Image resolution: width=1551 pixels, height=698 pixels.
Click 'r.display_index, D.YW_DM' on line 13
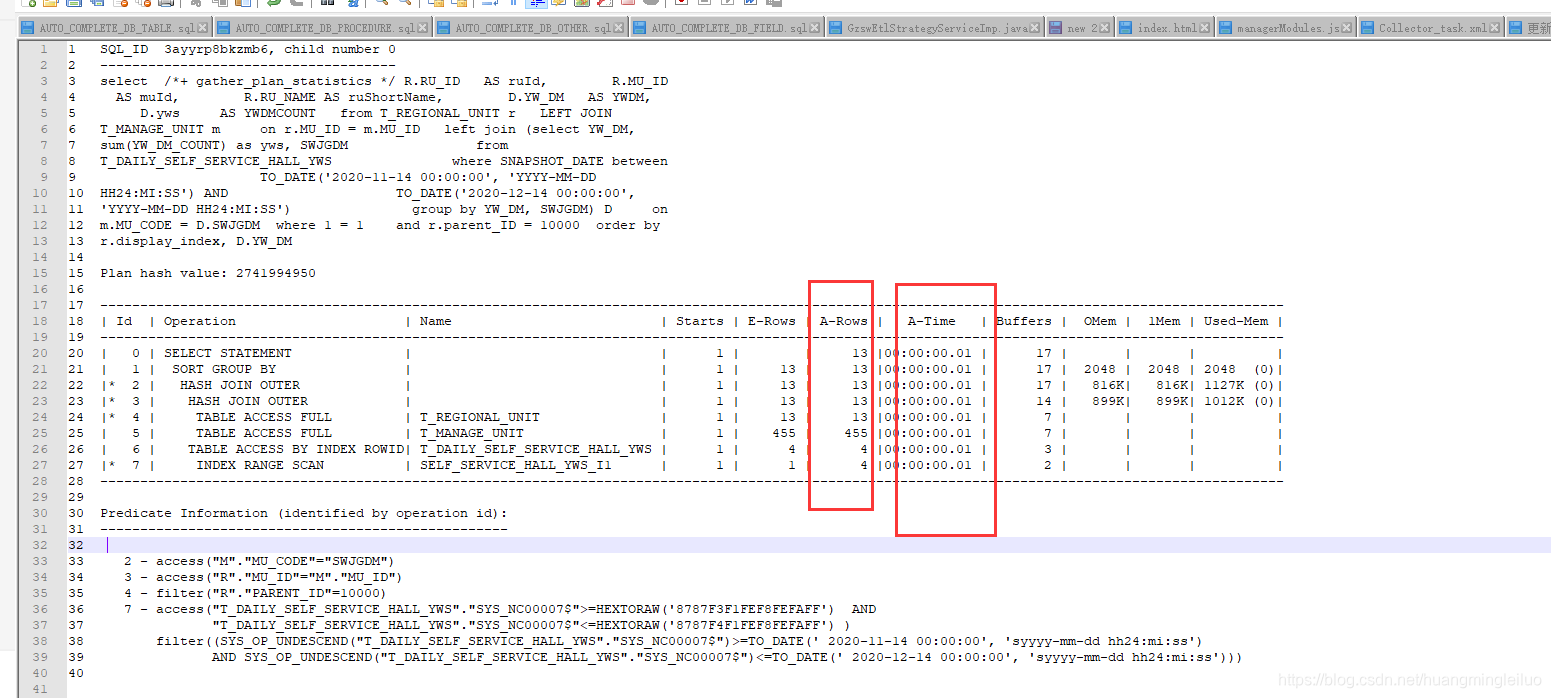point(196,241)
